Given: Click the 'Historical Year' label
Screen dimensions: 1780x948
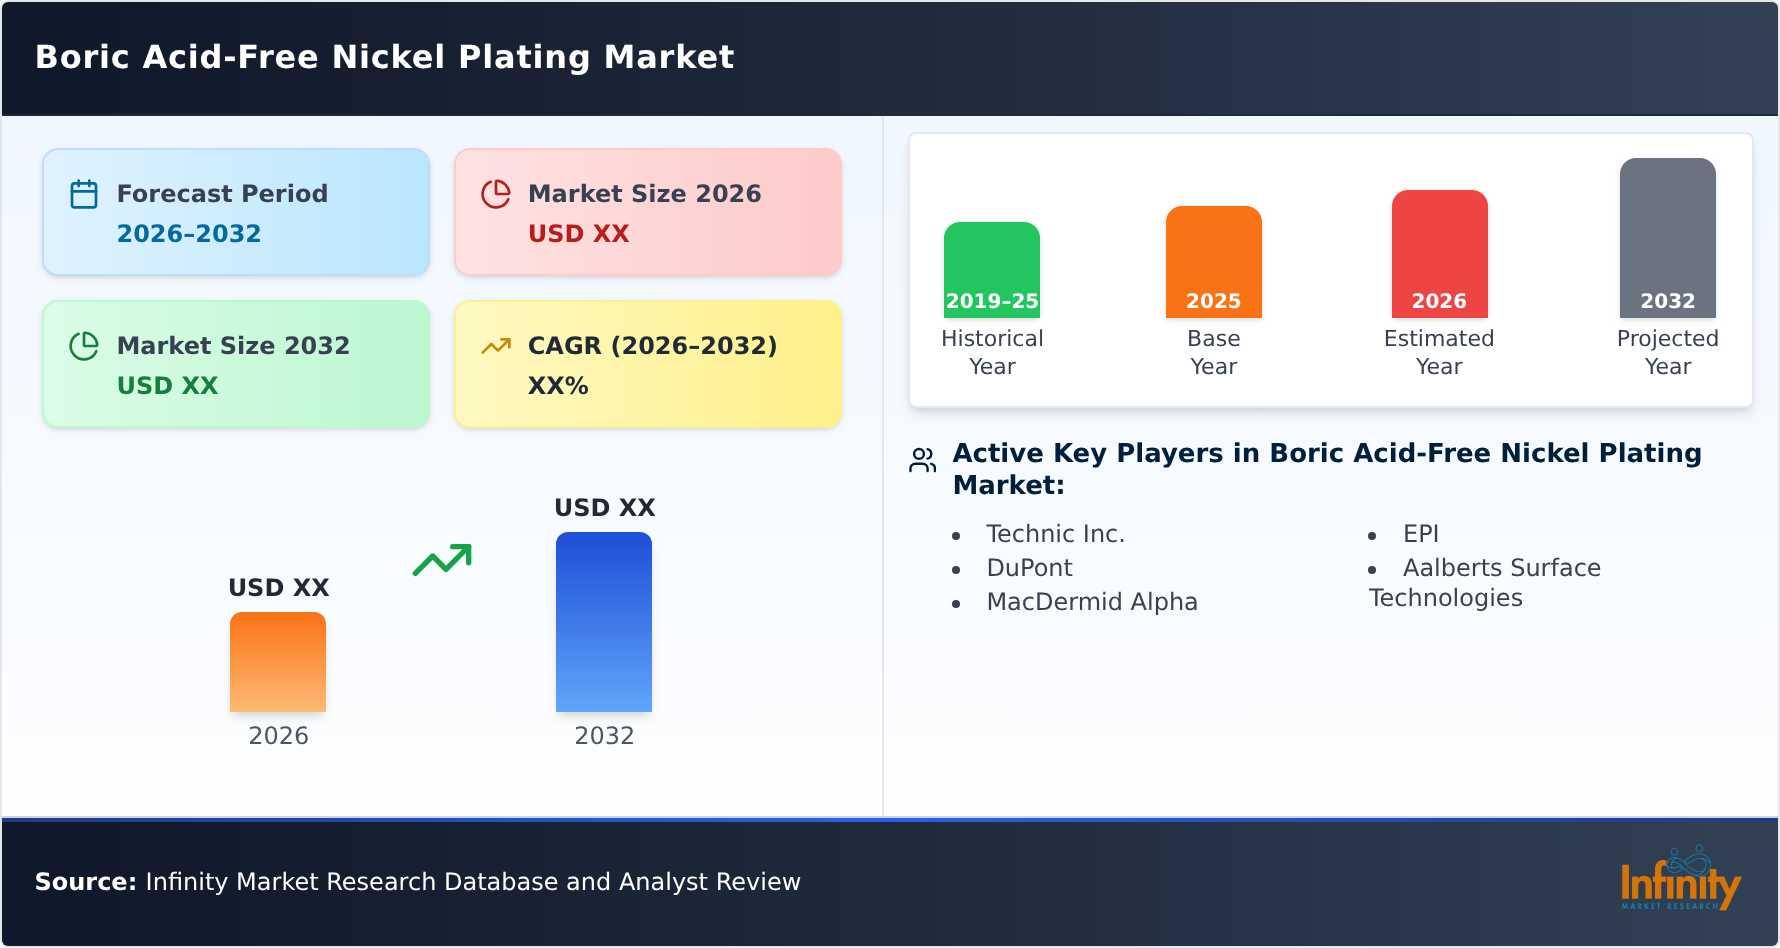Looking at the screenshot, I should (992, 353).
